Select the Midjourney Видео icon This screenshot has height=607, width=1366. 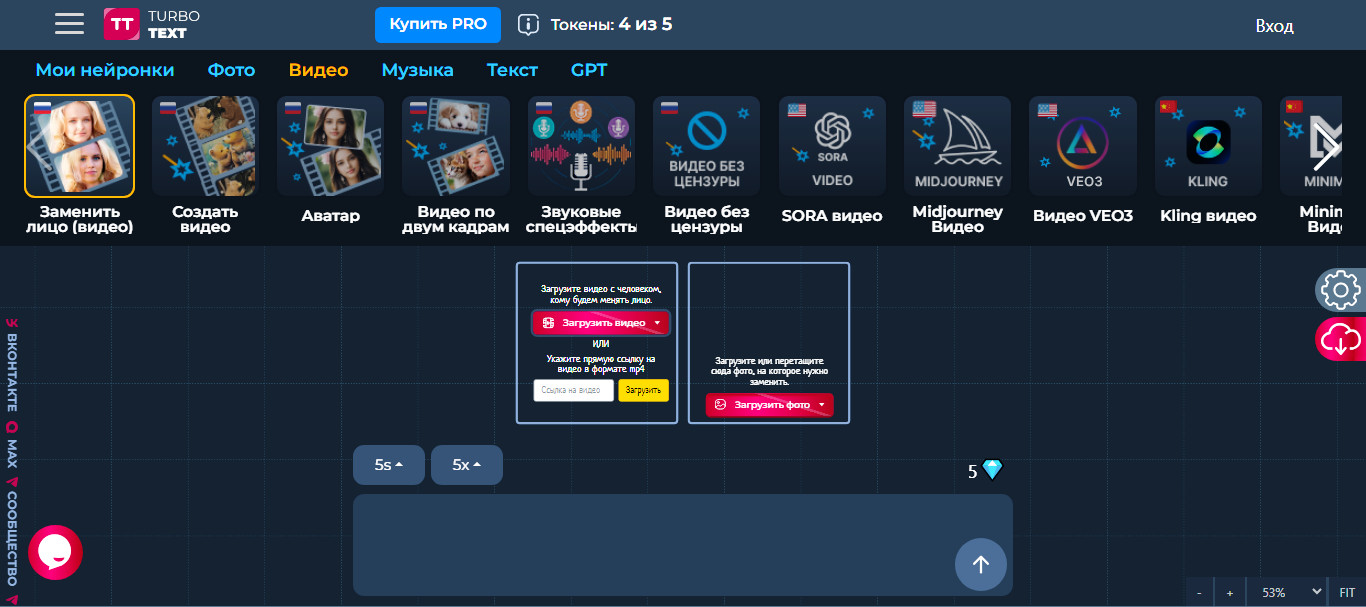point(958,146)
